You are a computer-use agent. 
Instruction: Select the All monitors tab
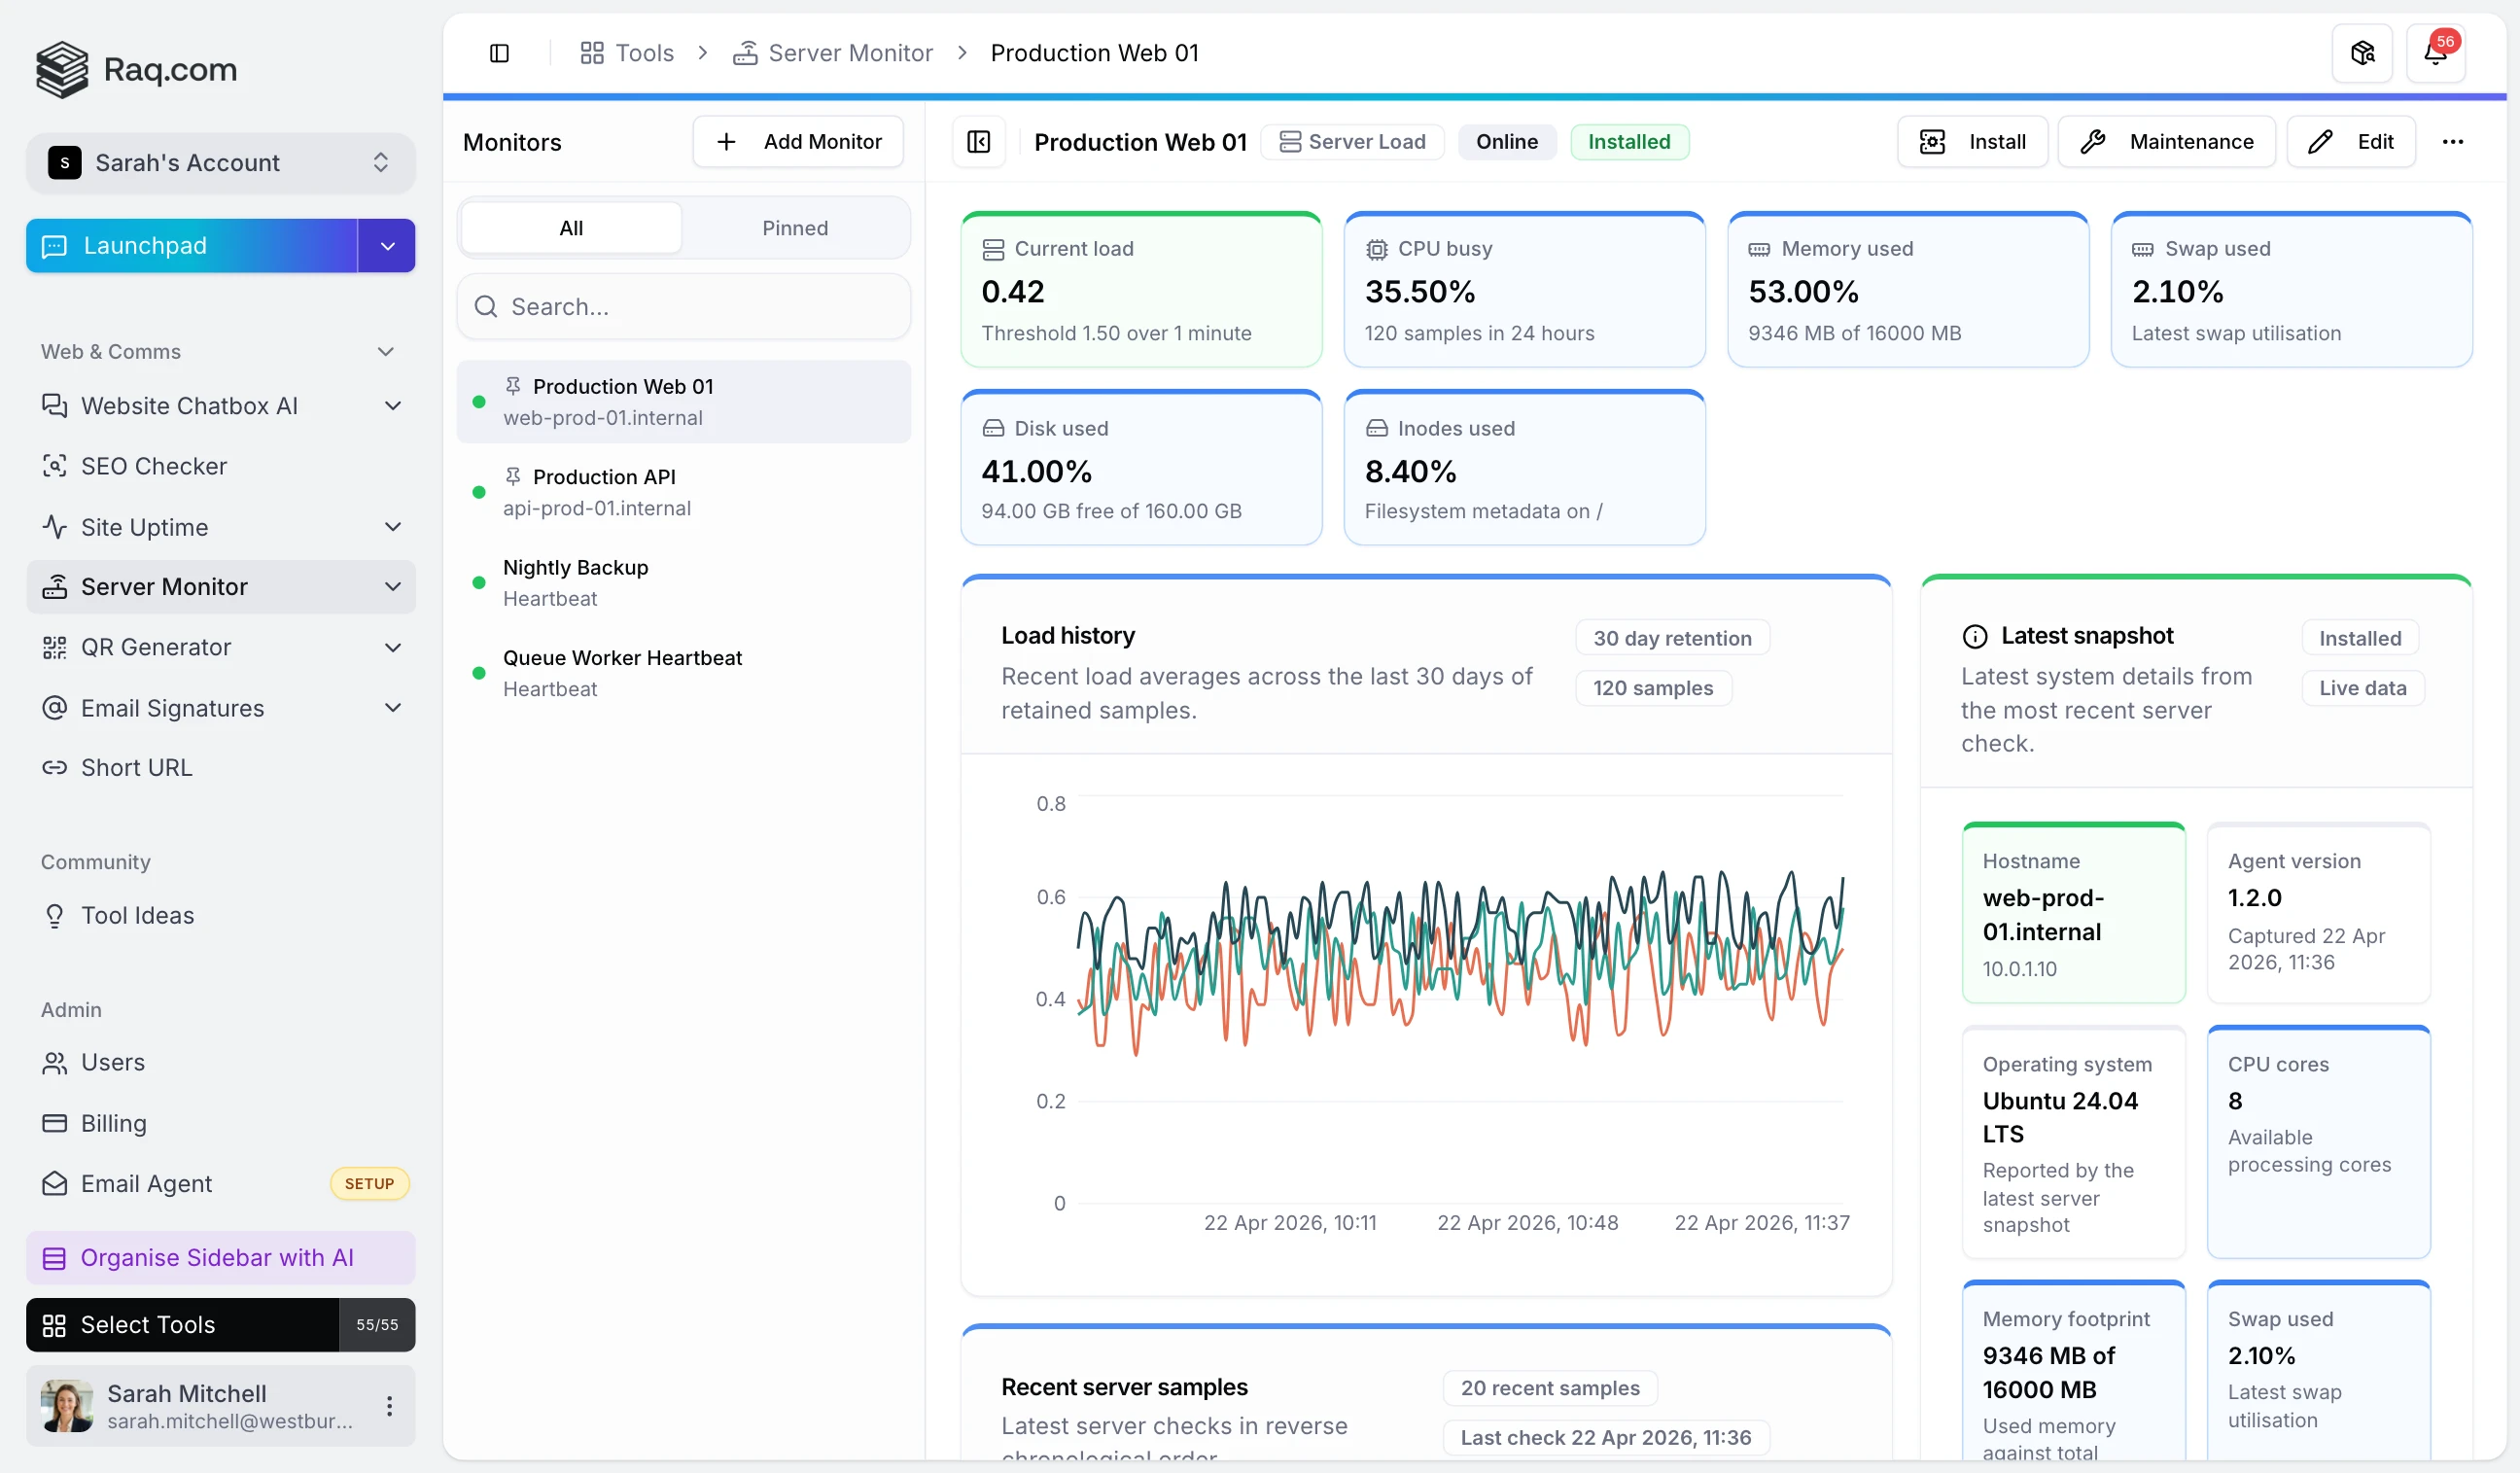(570, 227)
